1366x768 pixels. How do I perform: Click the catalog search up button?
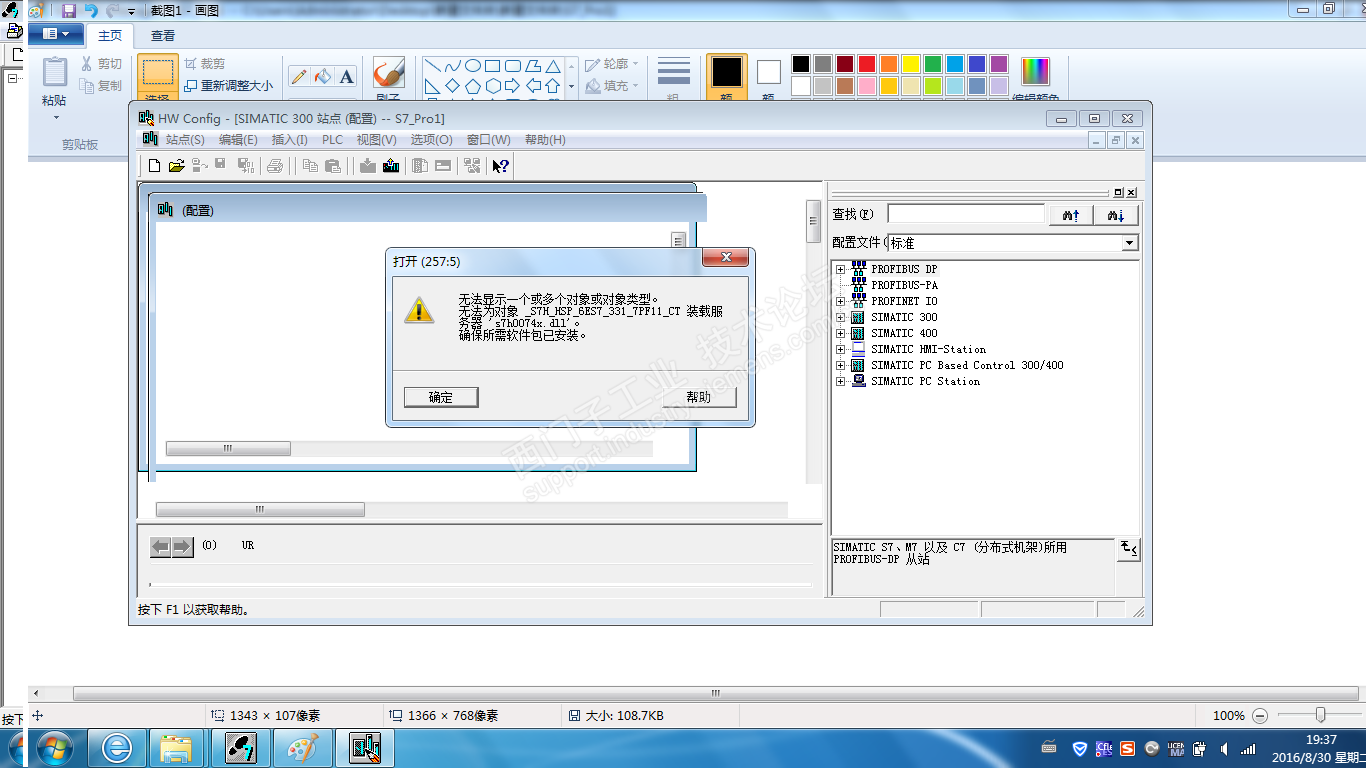coord(1071,215)
